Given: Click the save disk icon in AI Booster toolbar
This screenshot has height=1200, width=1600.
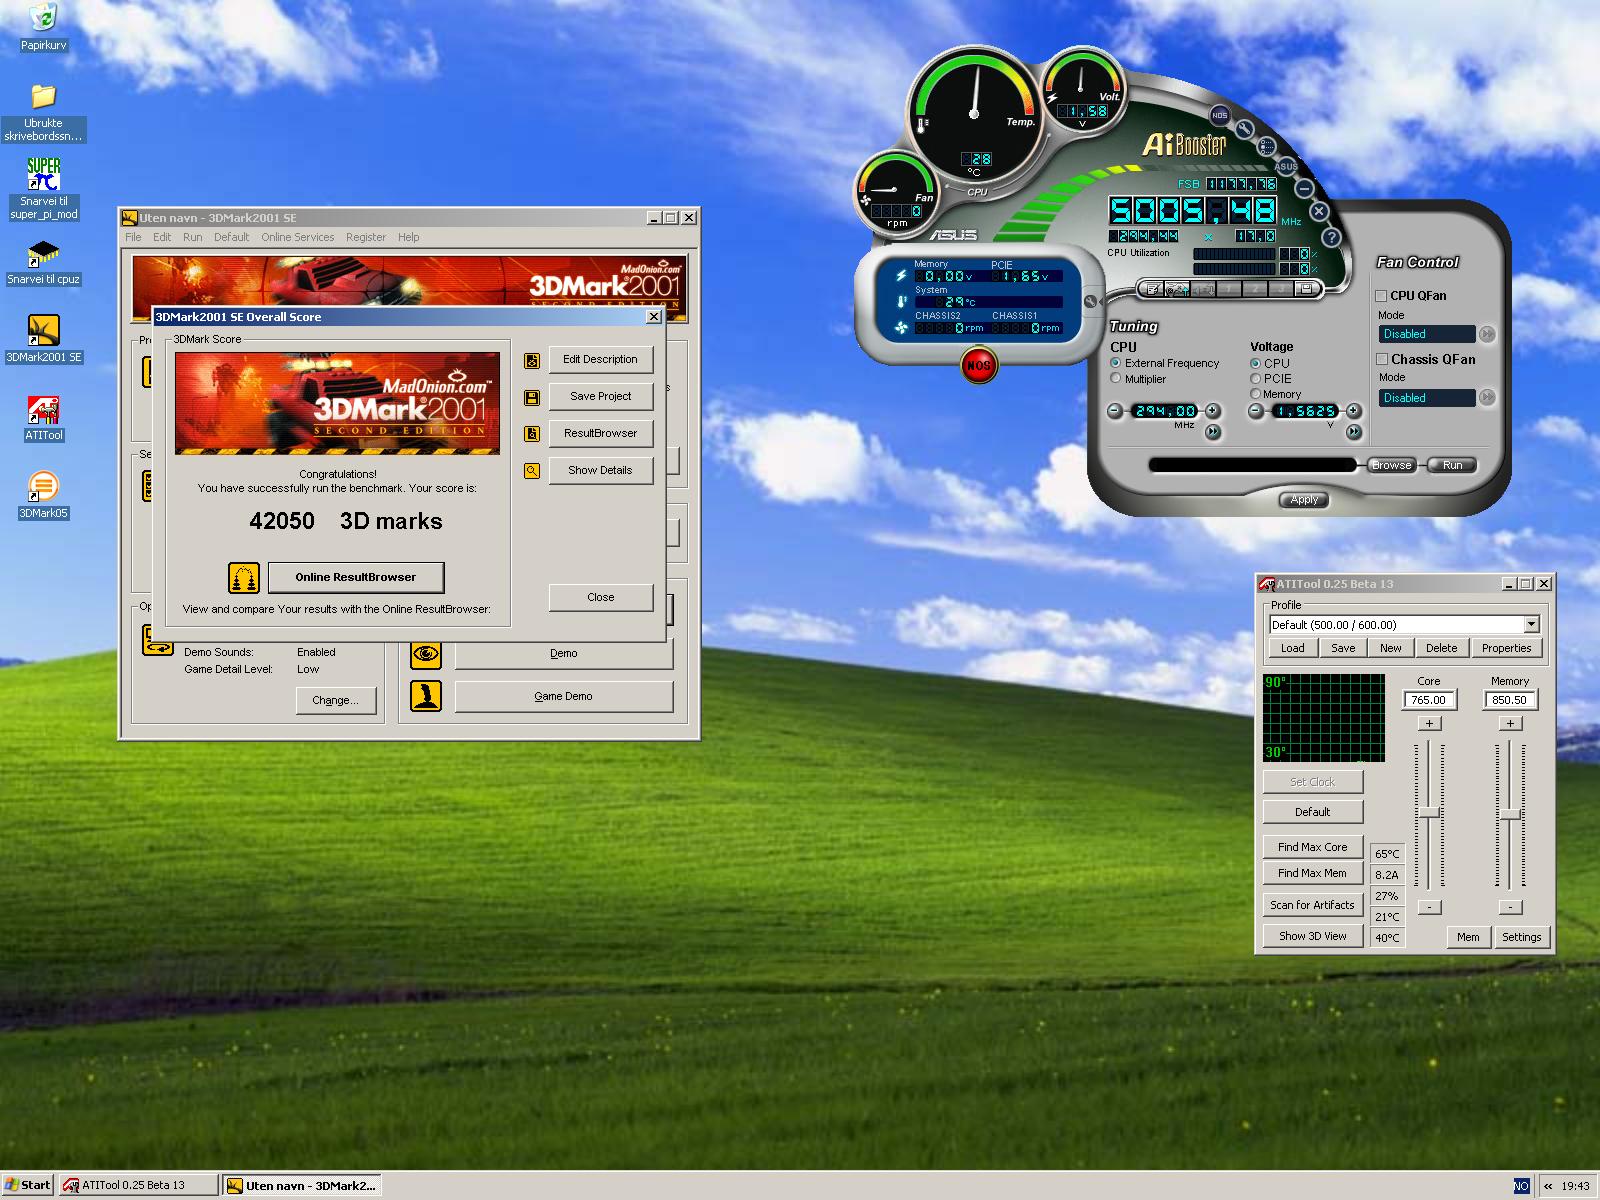Looking at the screenshot, I should click(x=1305, y=289).
